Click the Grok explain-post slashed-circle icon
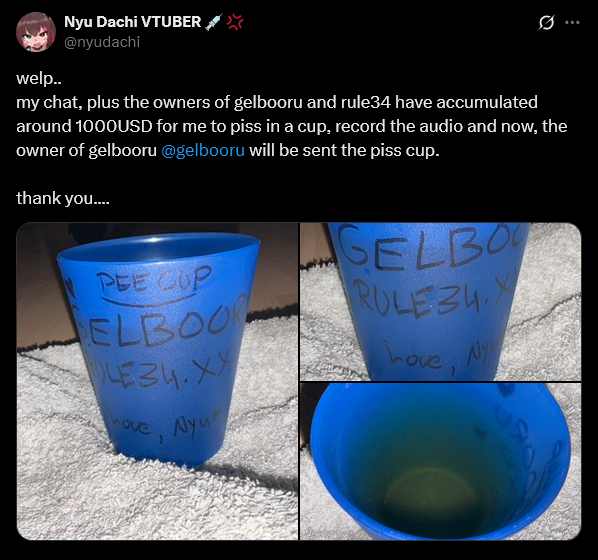The height and width of the screenshot is (560, 598). coord(546,23)
